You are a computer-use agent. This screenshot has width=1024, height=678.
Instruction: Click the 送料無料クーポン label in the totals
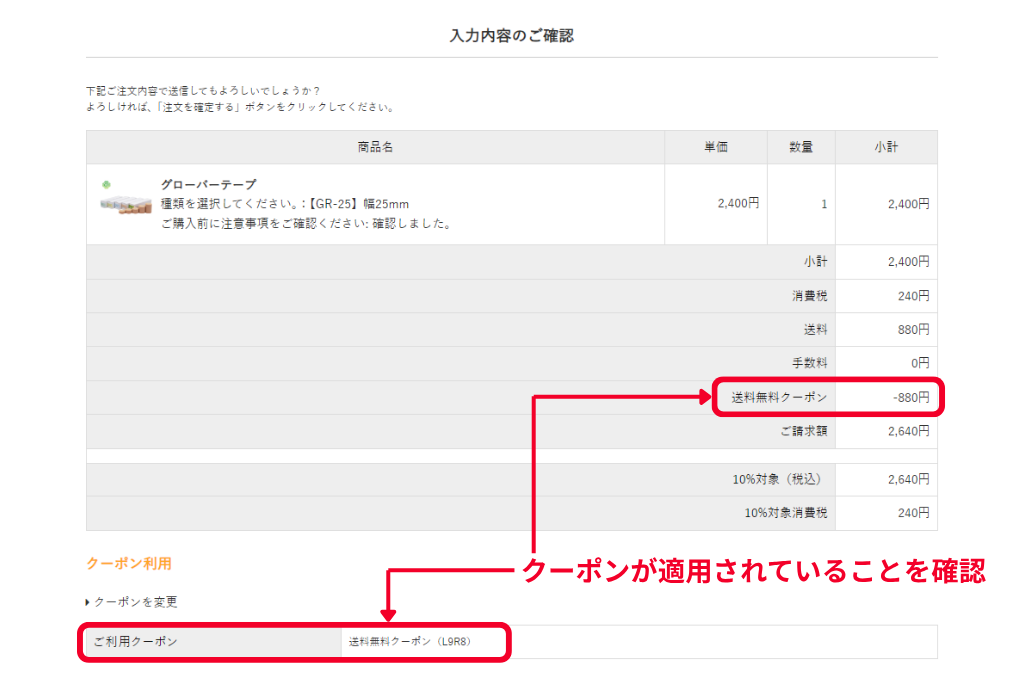tap(779, 397)
